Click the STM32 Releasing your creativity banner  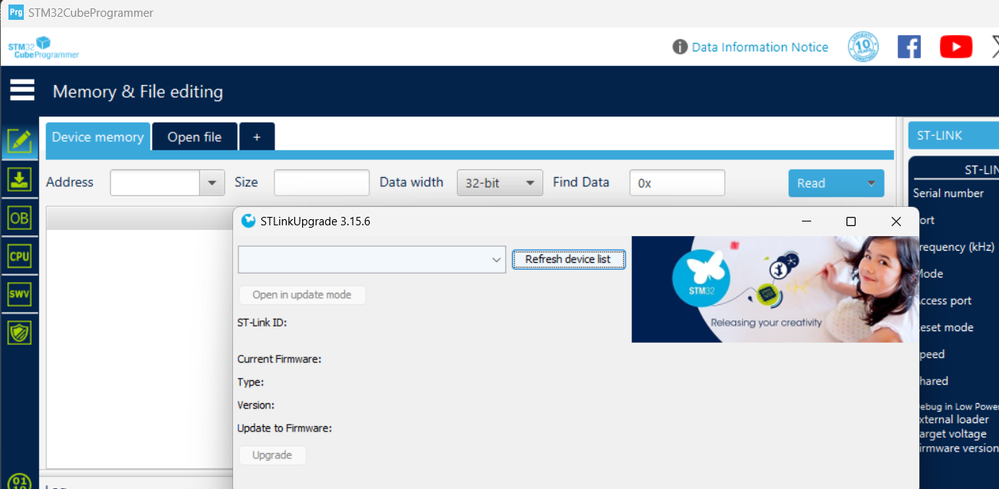pos(775,290)
